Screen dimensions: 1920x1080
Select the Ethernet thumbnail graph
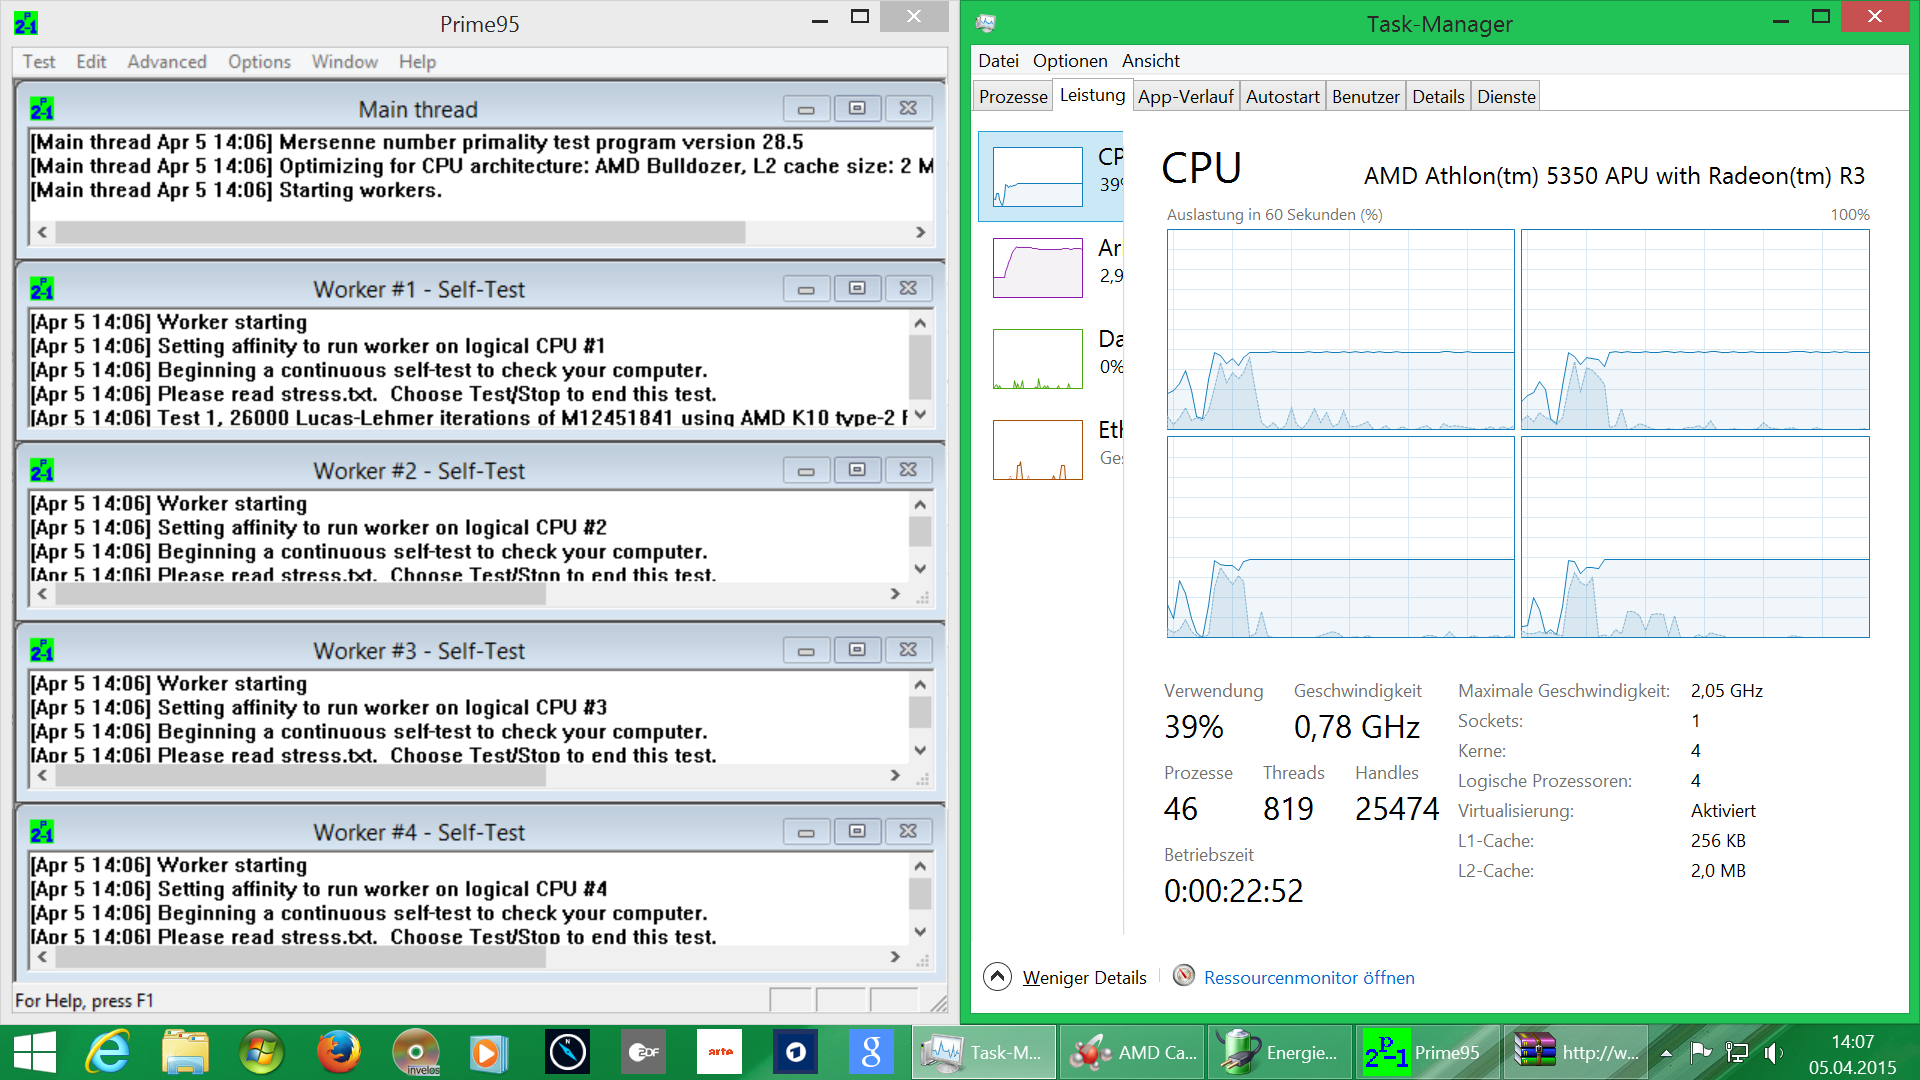click(1037, 450)
